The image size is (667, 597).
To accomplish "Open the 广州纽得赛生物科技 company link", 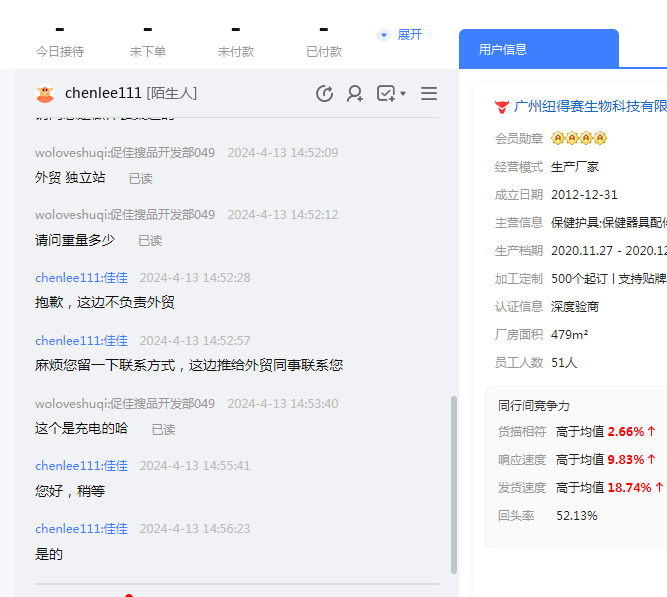I will tap(590, 106).
